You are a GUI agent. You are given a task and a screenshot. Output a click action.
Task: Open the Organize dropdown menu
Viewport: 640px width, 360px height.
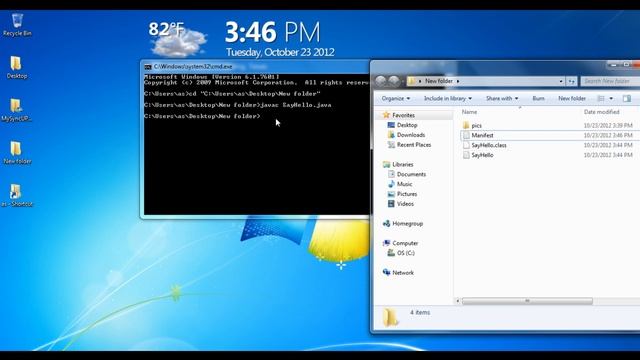point(396,98)
